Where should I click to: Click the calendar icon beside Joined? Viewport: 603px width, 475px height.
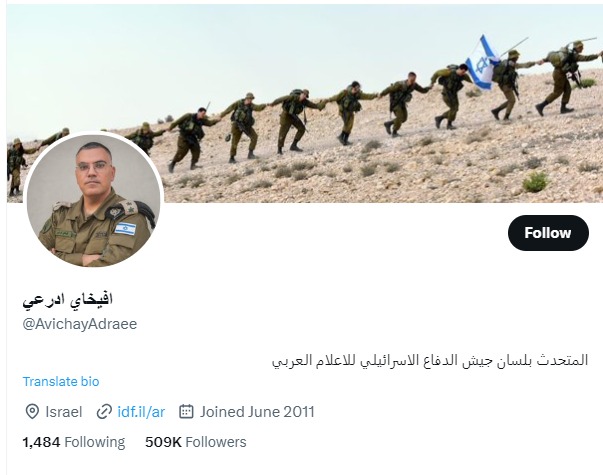[x=186, y=411]
